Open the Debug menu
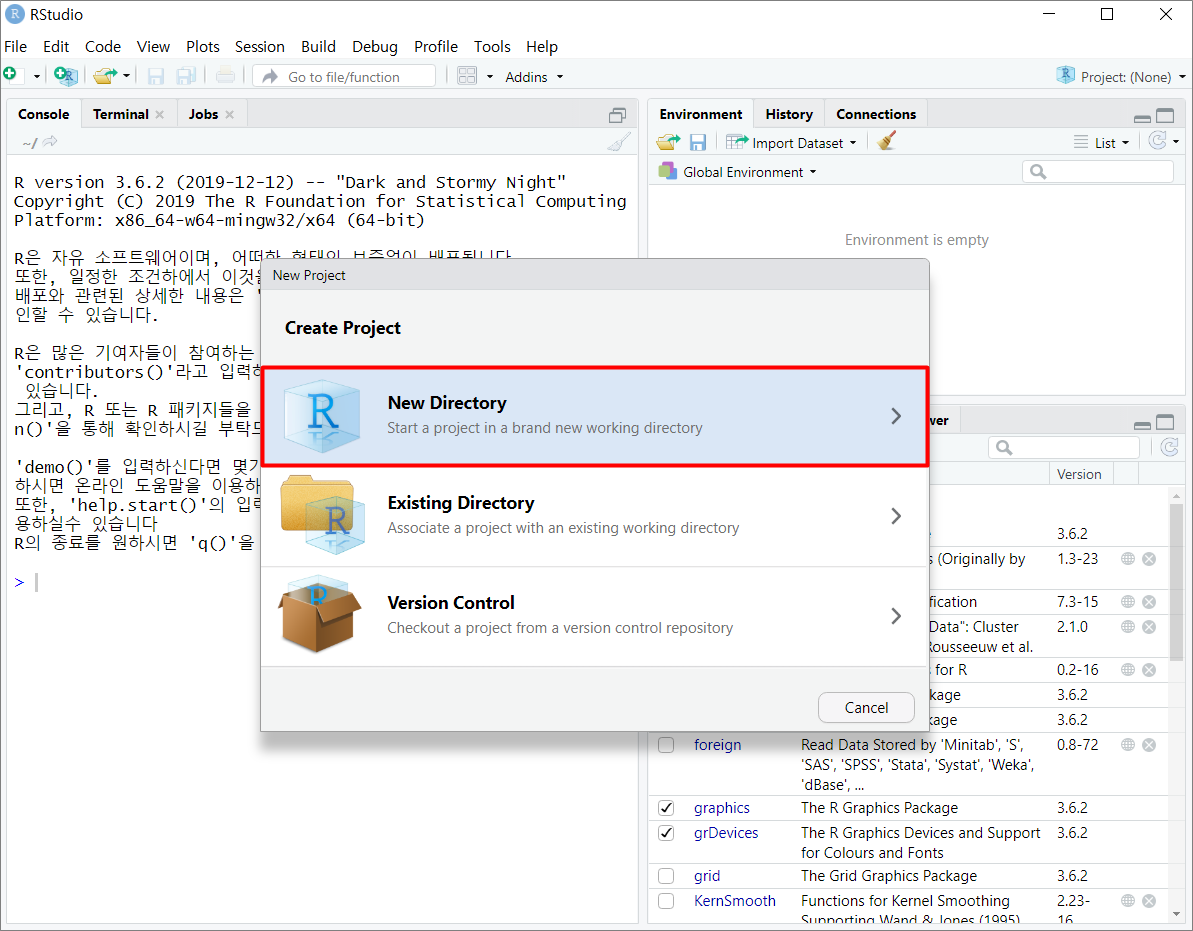The image size is (1193, 931). [374, 46]
